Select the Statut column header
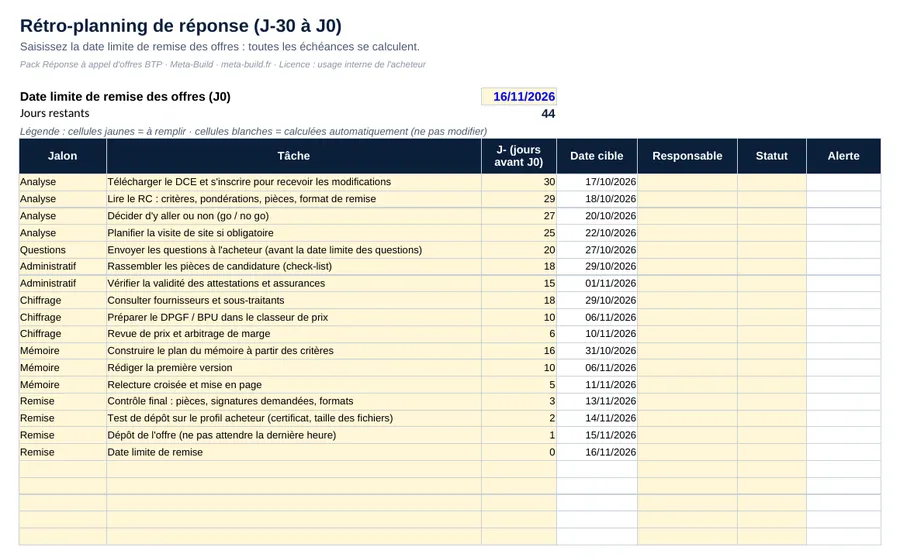This screenshot has width=900, height=557. coord(772,156)
